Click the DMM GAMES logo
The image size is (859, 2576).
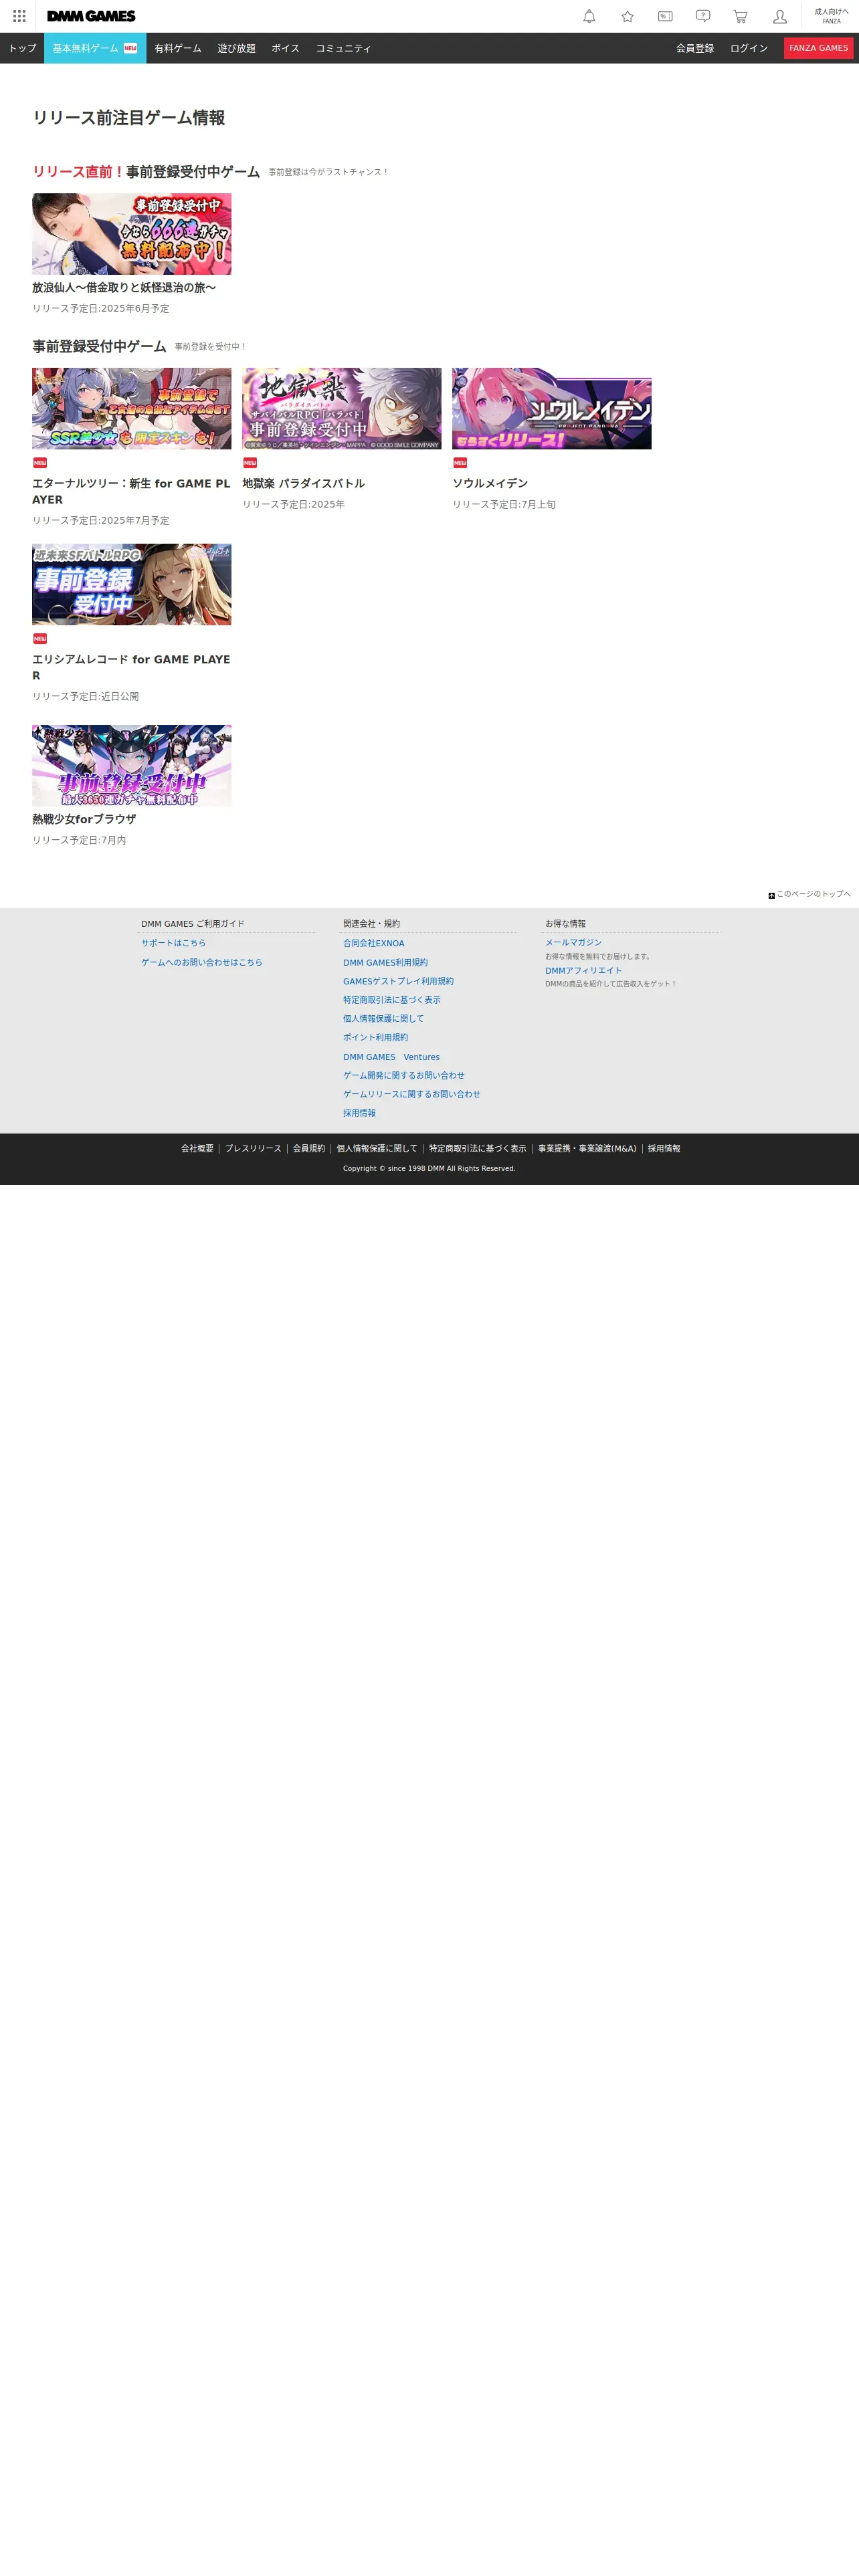(91, 16)
